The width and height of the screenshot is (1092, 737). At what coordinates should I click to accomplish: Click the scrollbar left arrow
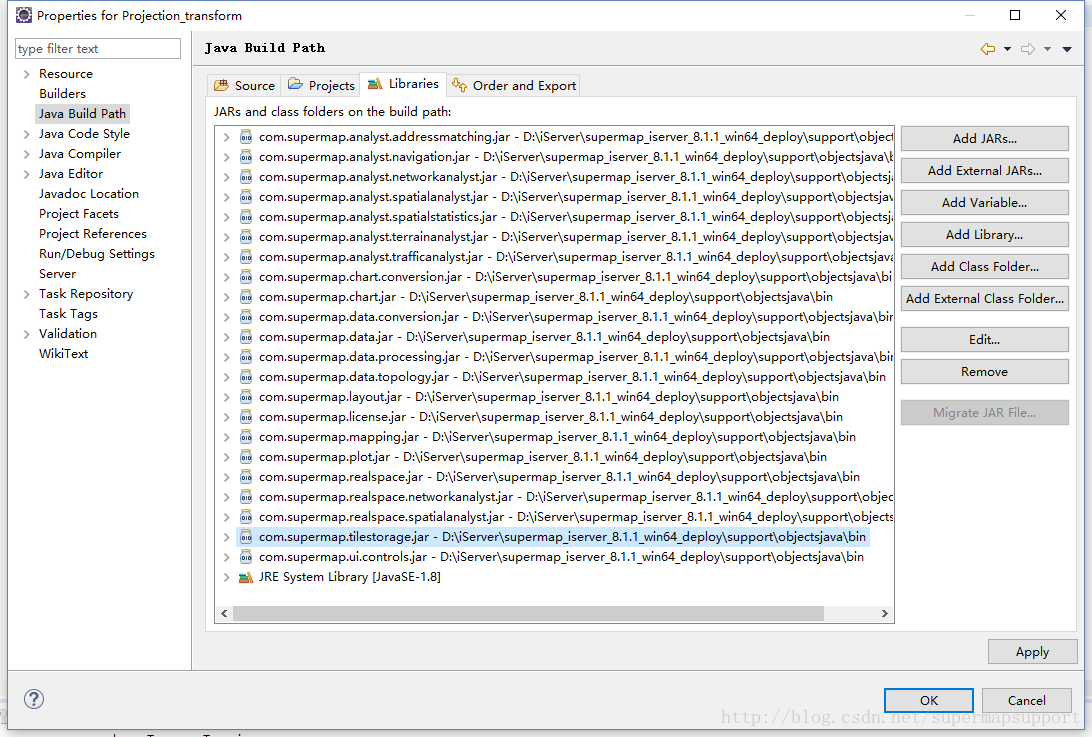click(224, 614)
